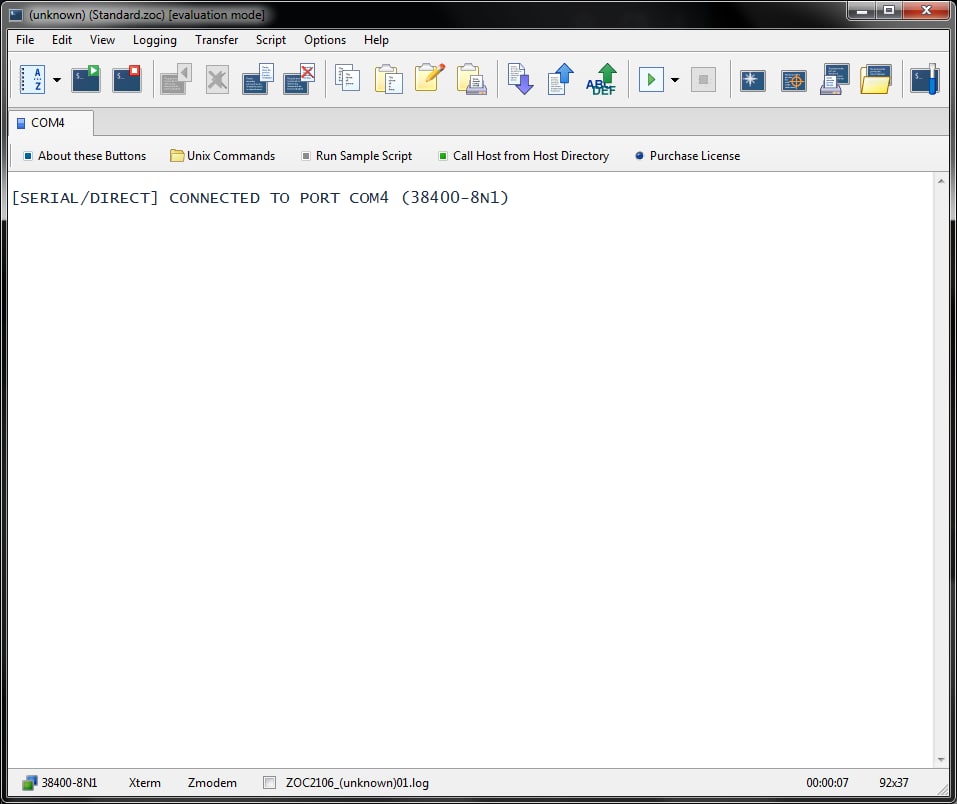957x804 pixels.
Task: Maximize the ZOC window
Action: (x=889, y=10)
